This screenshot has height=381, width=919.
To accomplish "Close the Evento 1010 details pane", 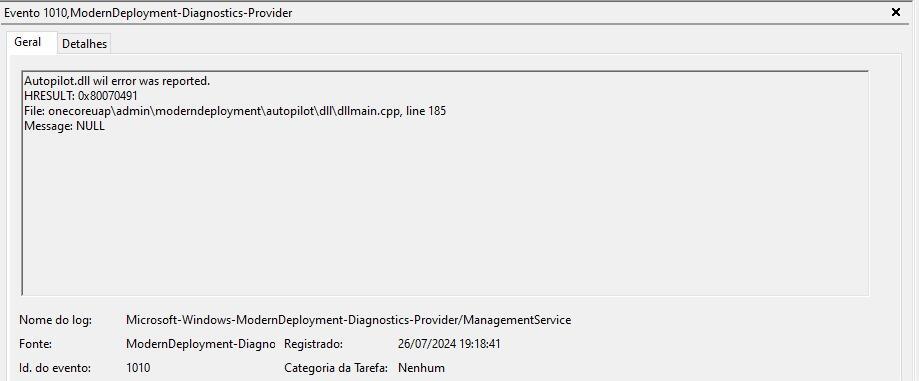I will tap(896, 12).
